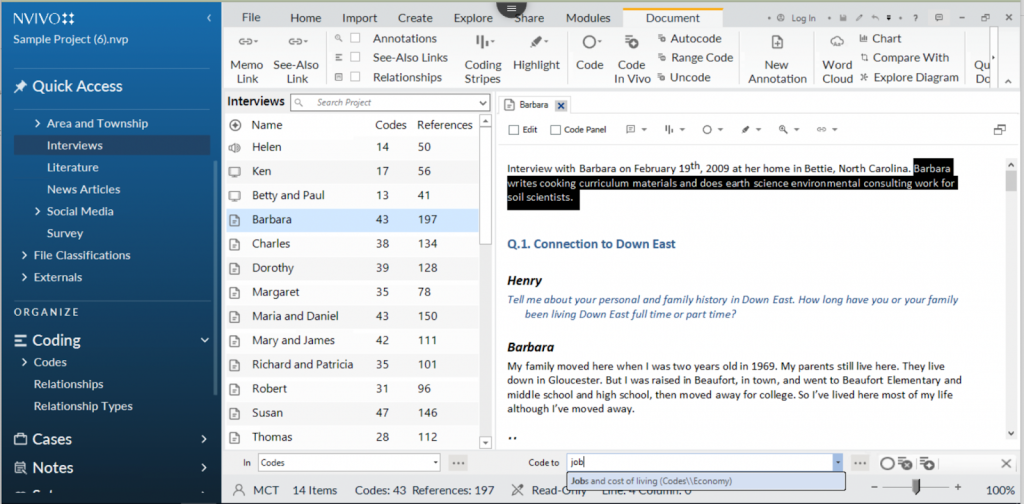Expand the Codes tree item
This screenshot has height=504, width=1024.
click(24, 362)
